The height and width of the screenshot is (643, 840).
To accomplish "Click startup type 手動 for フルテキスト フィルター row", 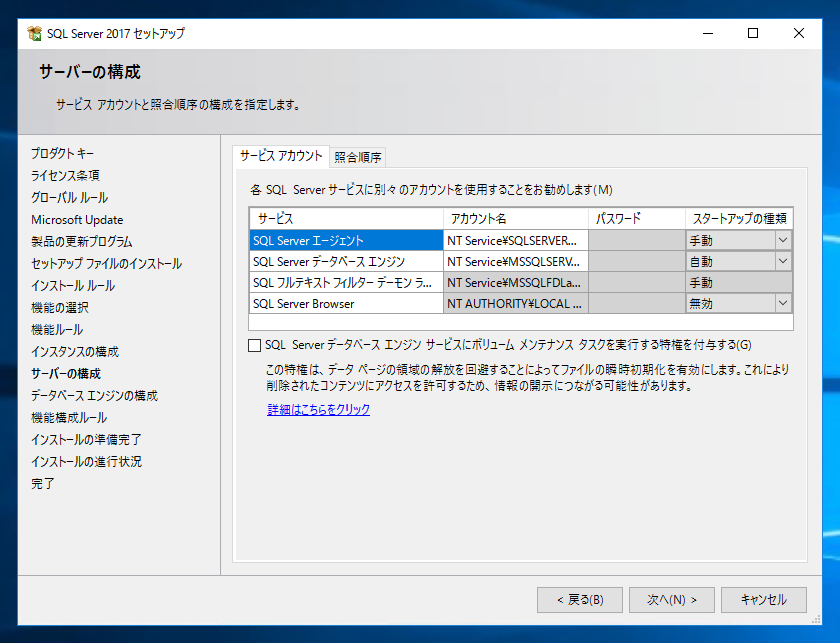I will (739, 282).
